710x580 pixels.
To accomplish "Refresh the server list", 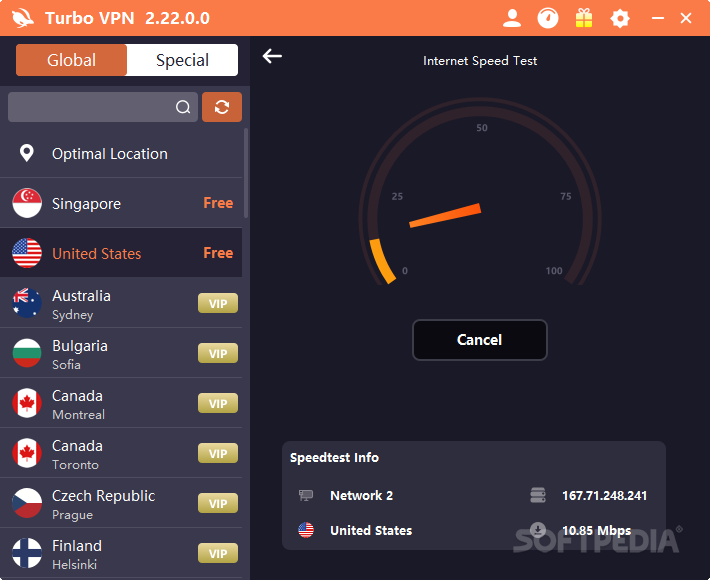I will [222, 107].
